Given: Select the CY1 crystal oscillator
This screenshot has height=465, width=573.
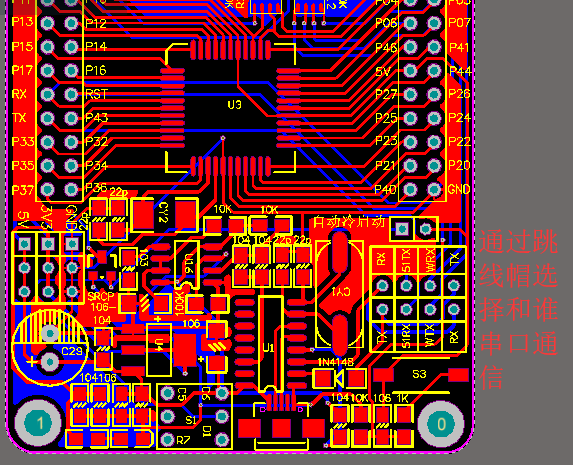Looking at the screenshot, I should click(339, 291).
